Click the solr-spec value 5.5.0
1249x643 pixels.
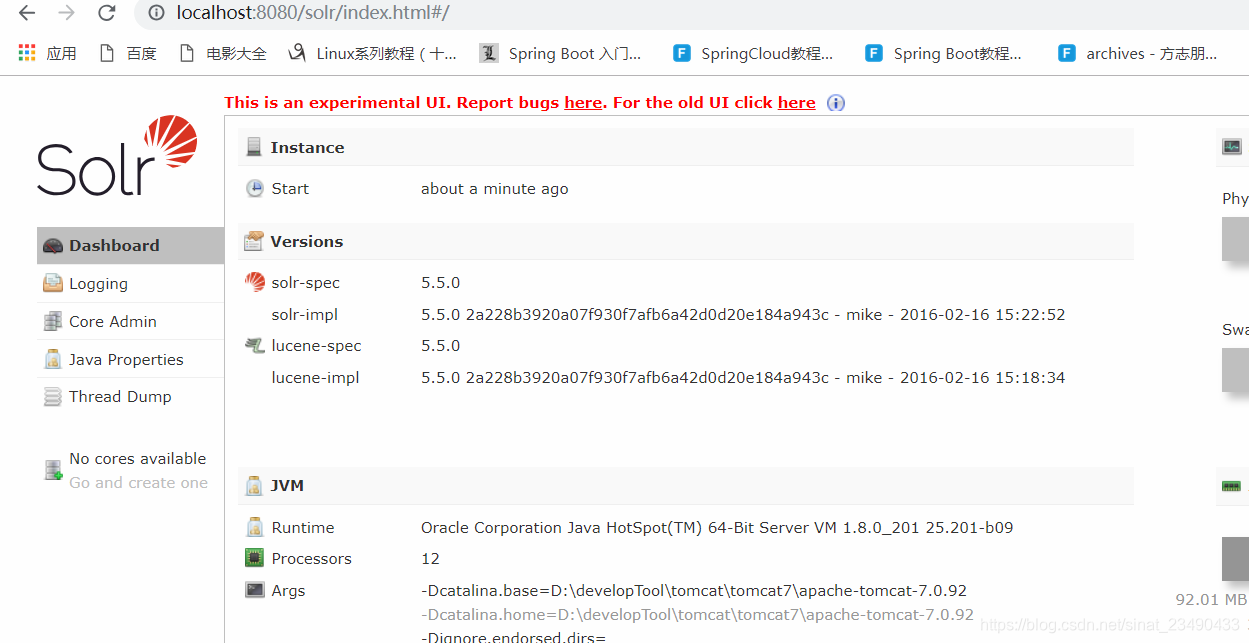pyautogui.click(x=440, y=282)
